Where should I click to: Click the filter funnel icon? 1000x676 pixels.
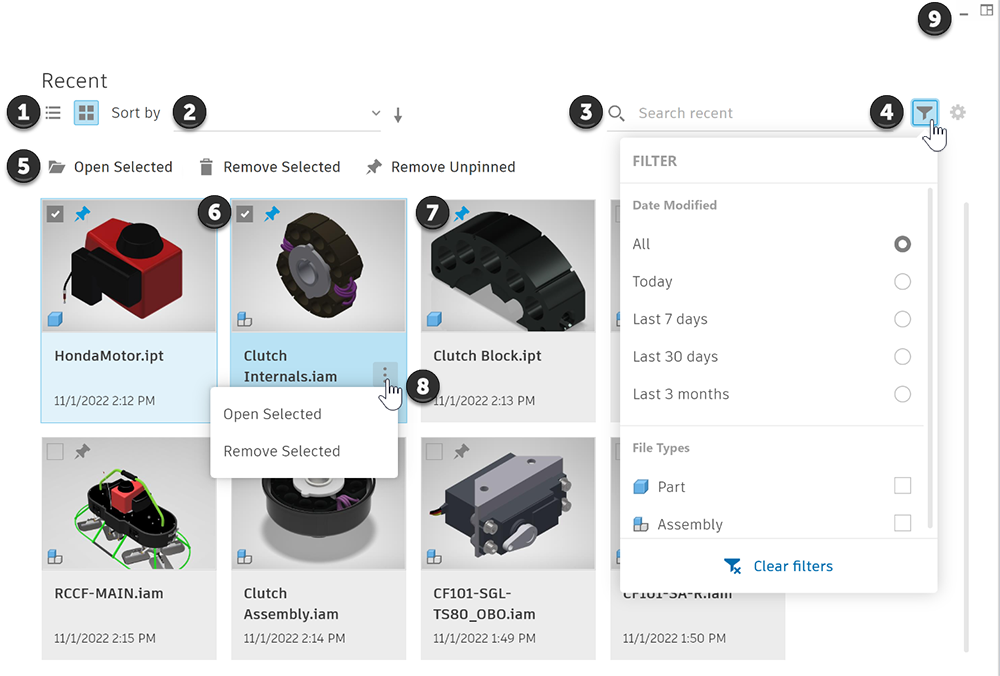[926, 113]
